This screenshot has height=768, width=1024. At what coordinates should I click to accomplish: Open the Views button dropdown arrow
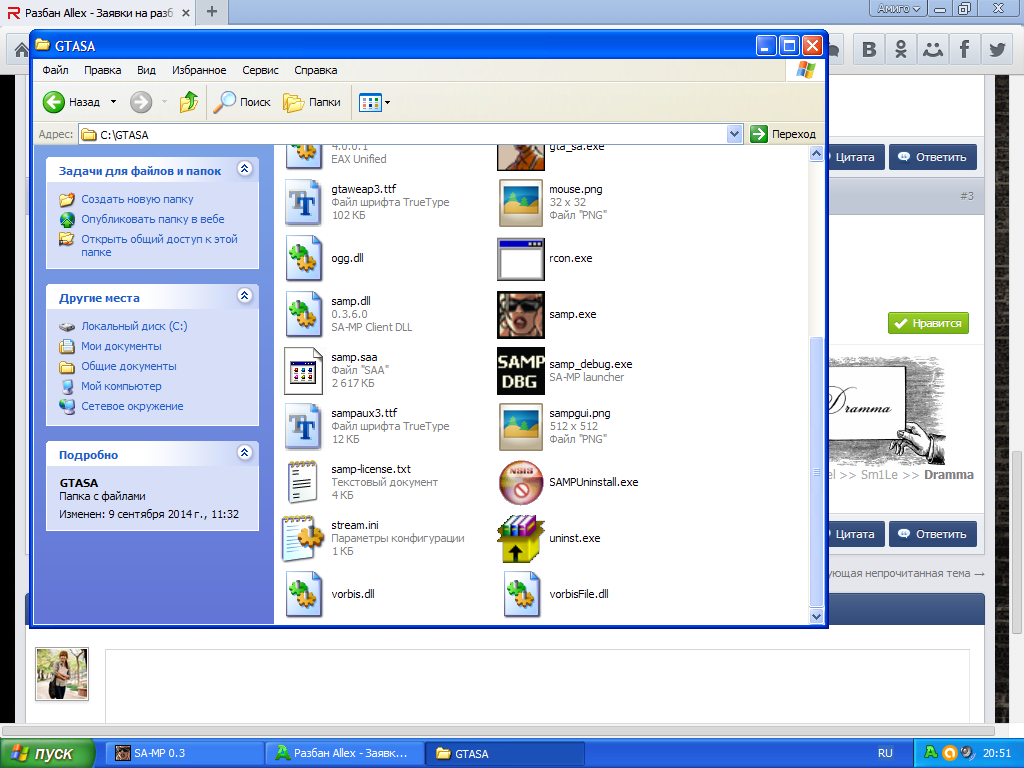[x=387, y=103]
